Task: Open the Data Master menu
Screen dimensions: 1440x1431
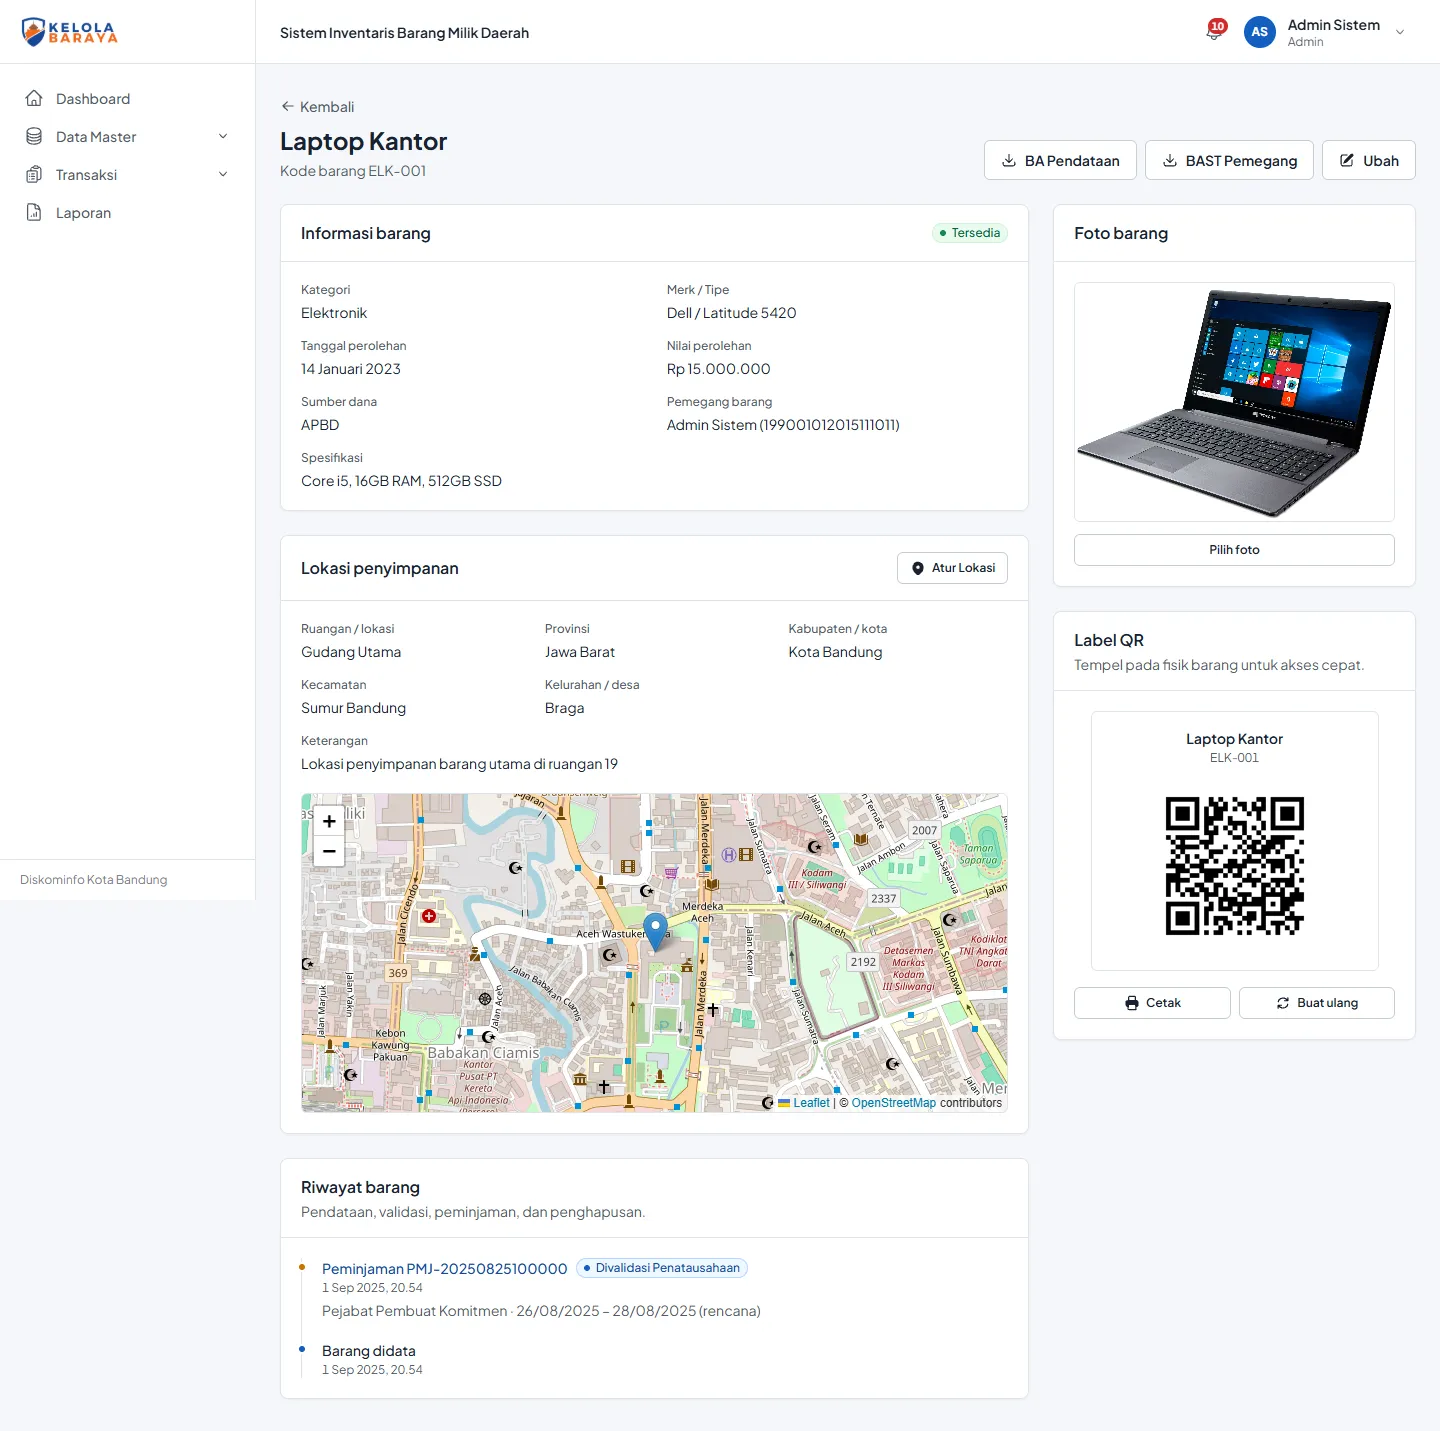Action: tap(127, 137)
